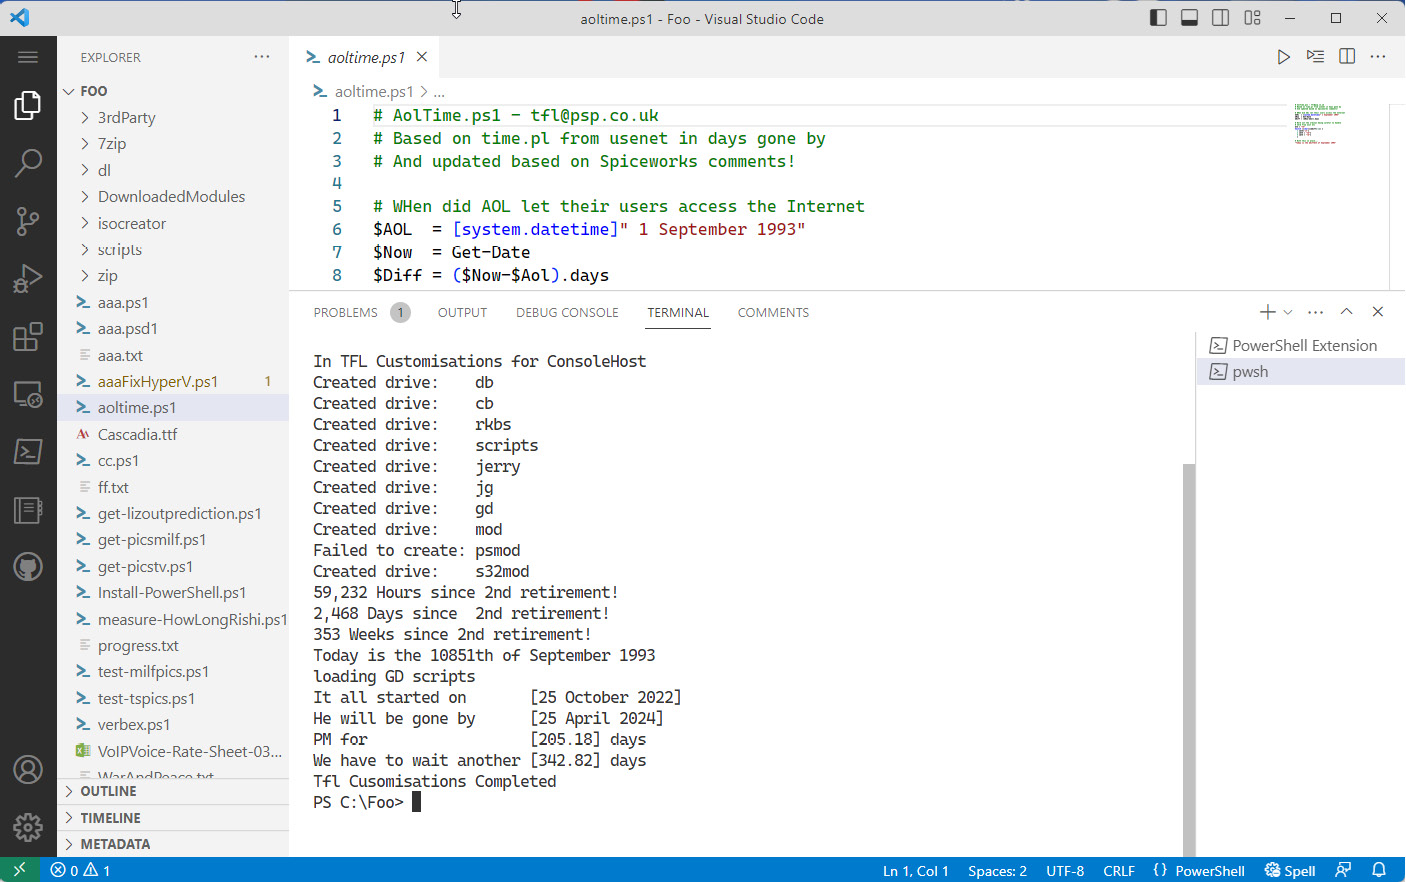Screen dimensions: 1406x882
Task: Open Cascadia.ttf font file
Action: click(173, 434)
